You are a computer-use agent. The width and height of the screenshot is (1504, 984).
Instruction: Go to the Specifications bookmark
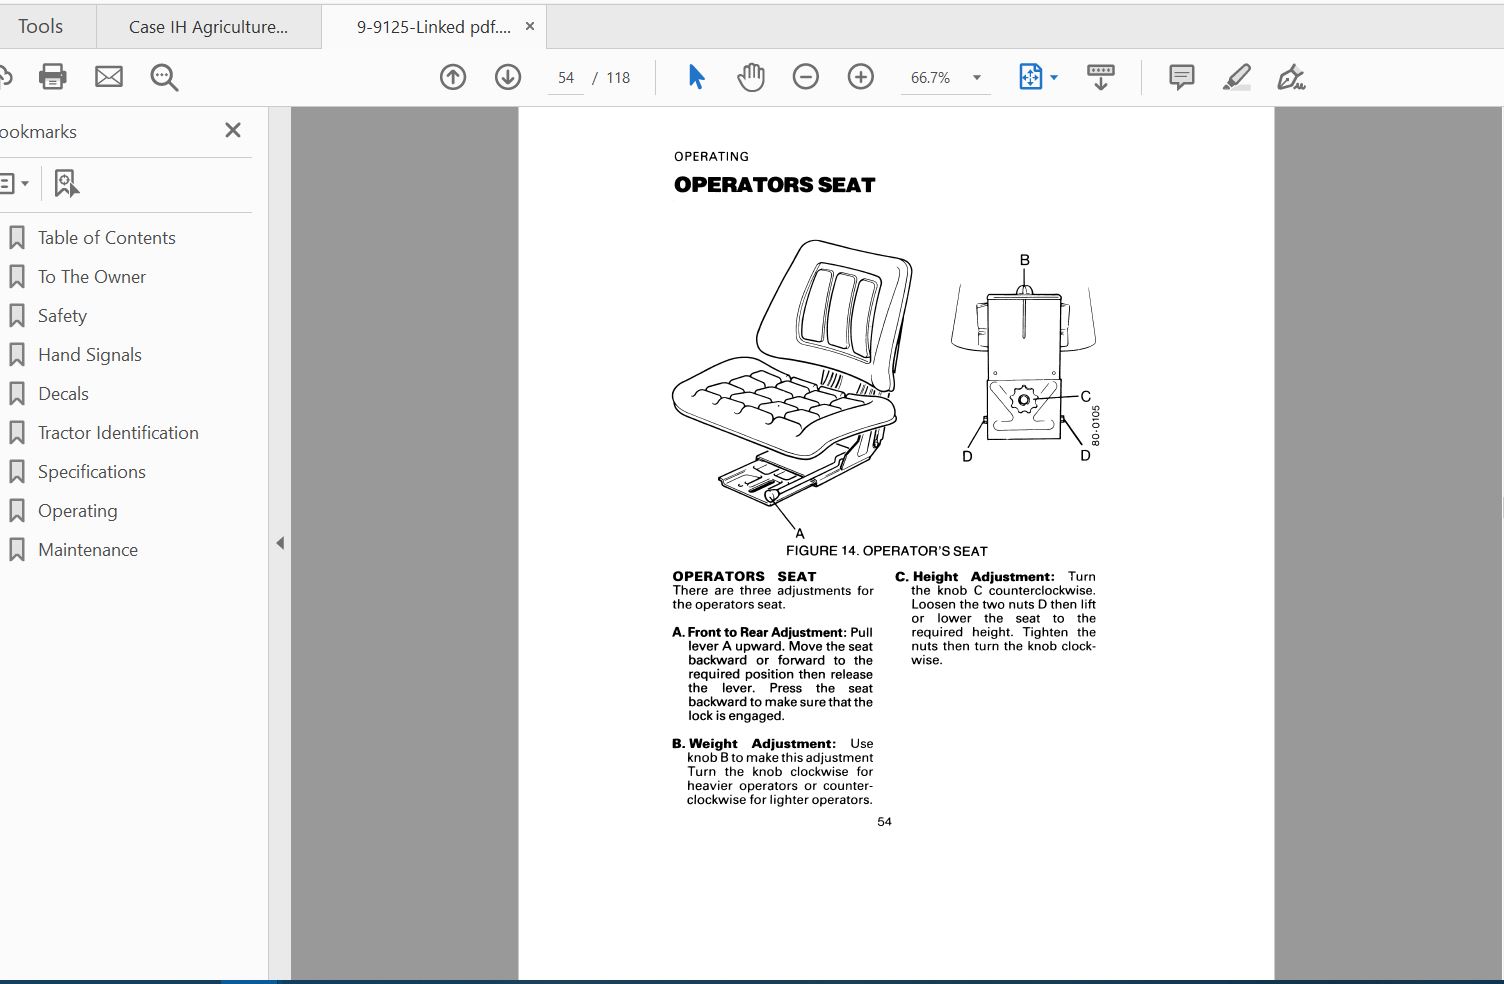pos(91,471)
